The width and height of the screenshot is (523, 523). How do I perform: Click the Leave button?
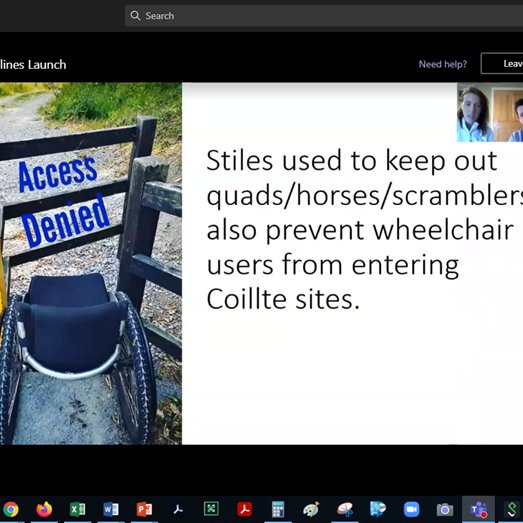pyautogui.click(x=502, y=63)
